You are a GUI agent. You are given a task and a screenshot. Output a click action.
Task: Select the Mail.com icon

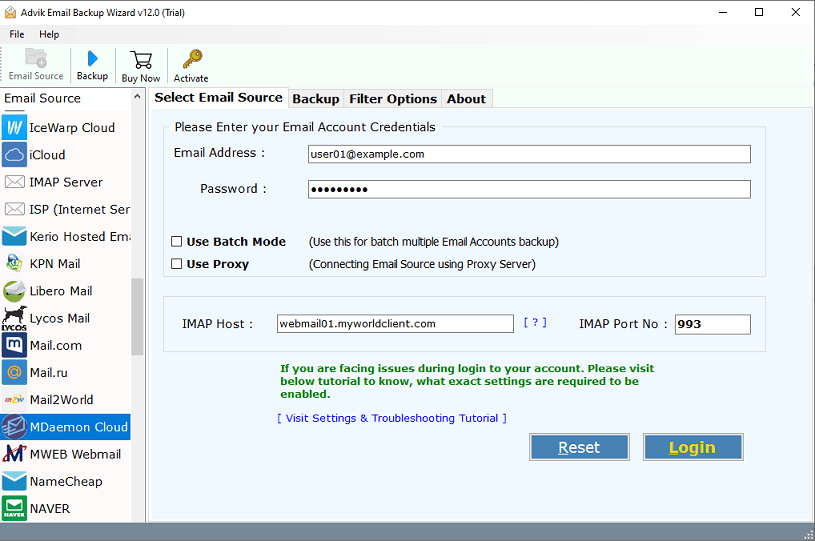point(14,346)
